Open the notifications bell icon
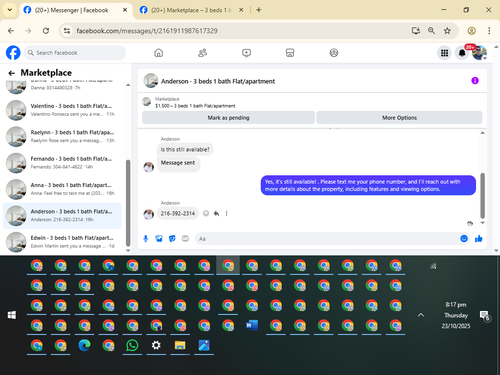Viewport: 500px width, 375px height. tap(462, 53)
